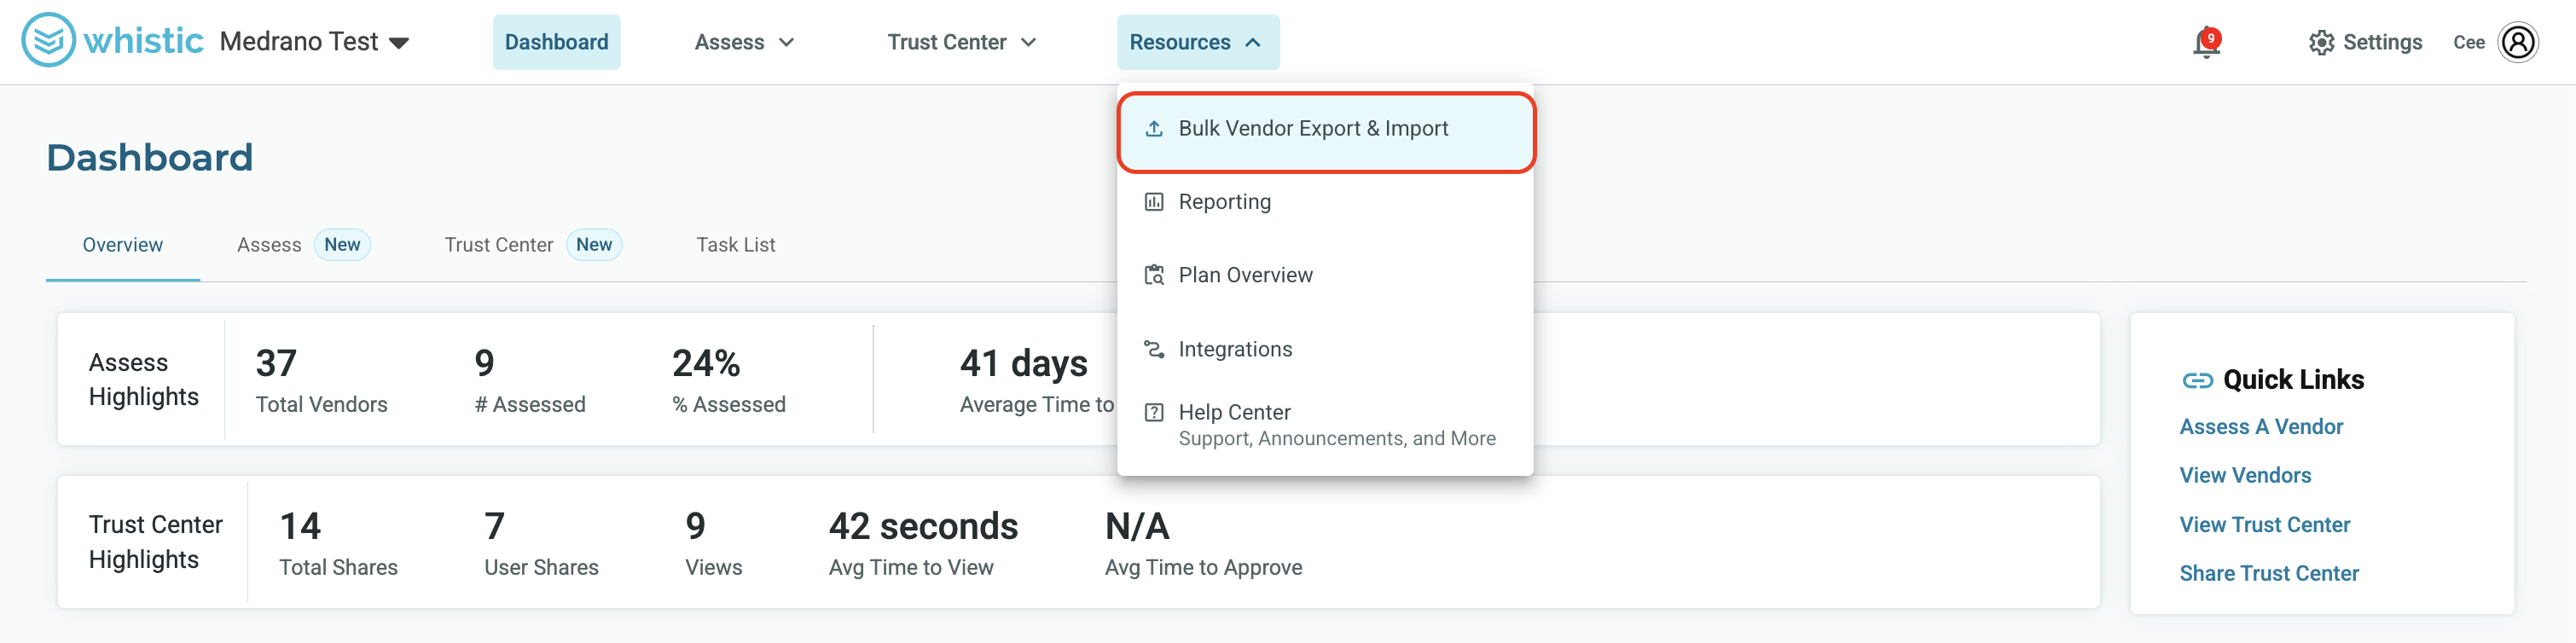Screen dimensions: 2576x643
Task: Switch to the Task List tab
Action: pyautogui.click(x=735, y=245)
